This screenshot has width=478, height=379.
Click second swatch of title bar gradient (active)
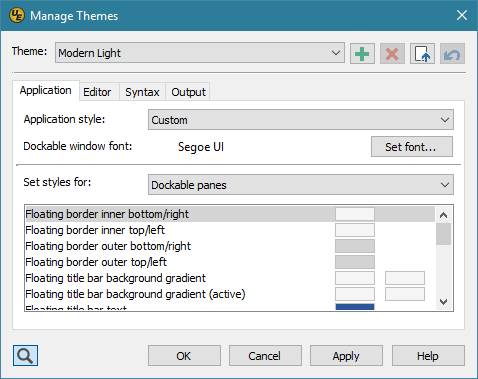tap(405, 294)
